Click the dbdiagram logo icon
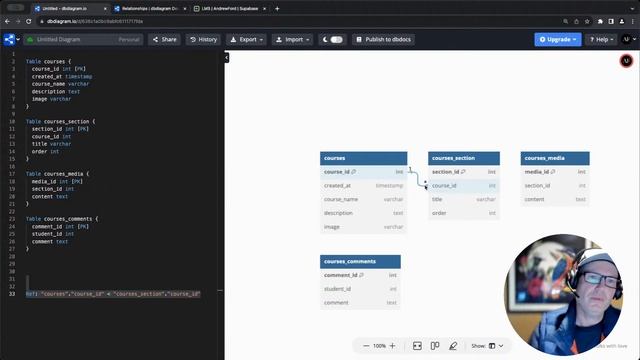Screen dimensions: 640x360 [x=9, y=40]
